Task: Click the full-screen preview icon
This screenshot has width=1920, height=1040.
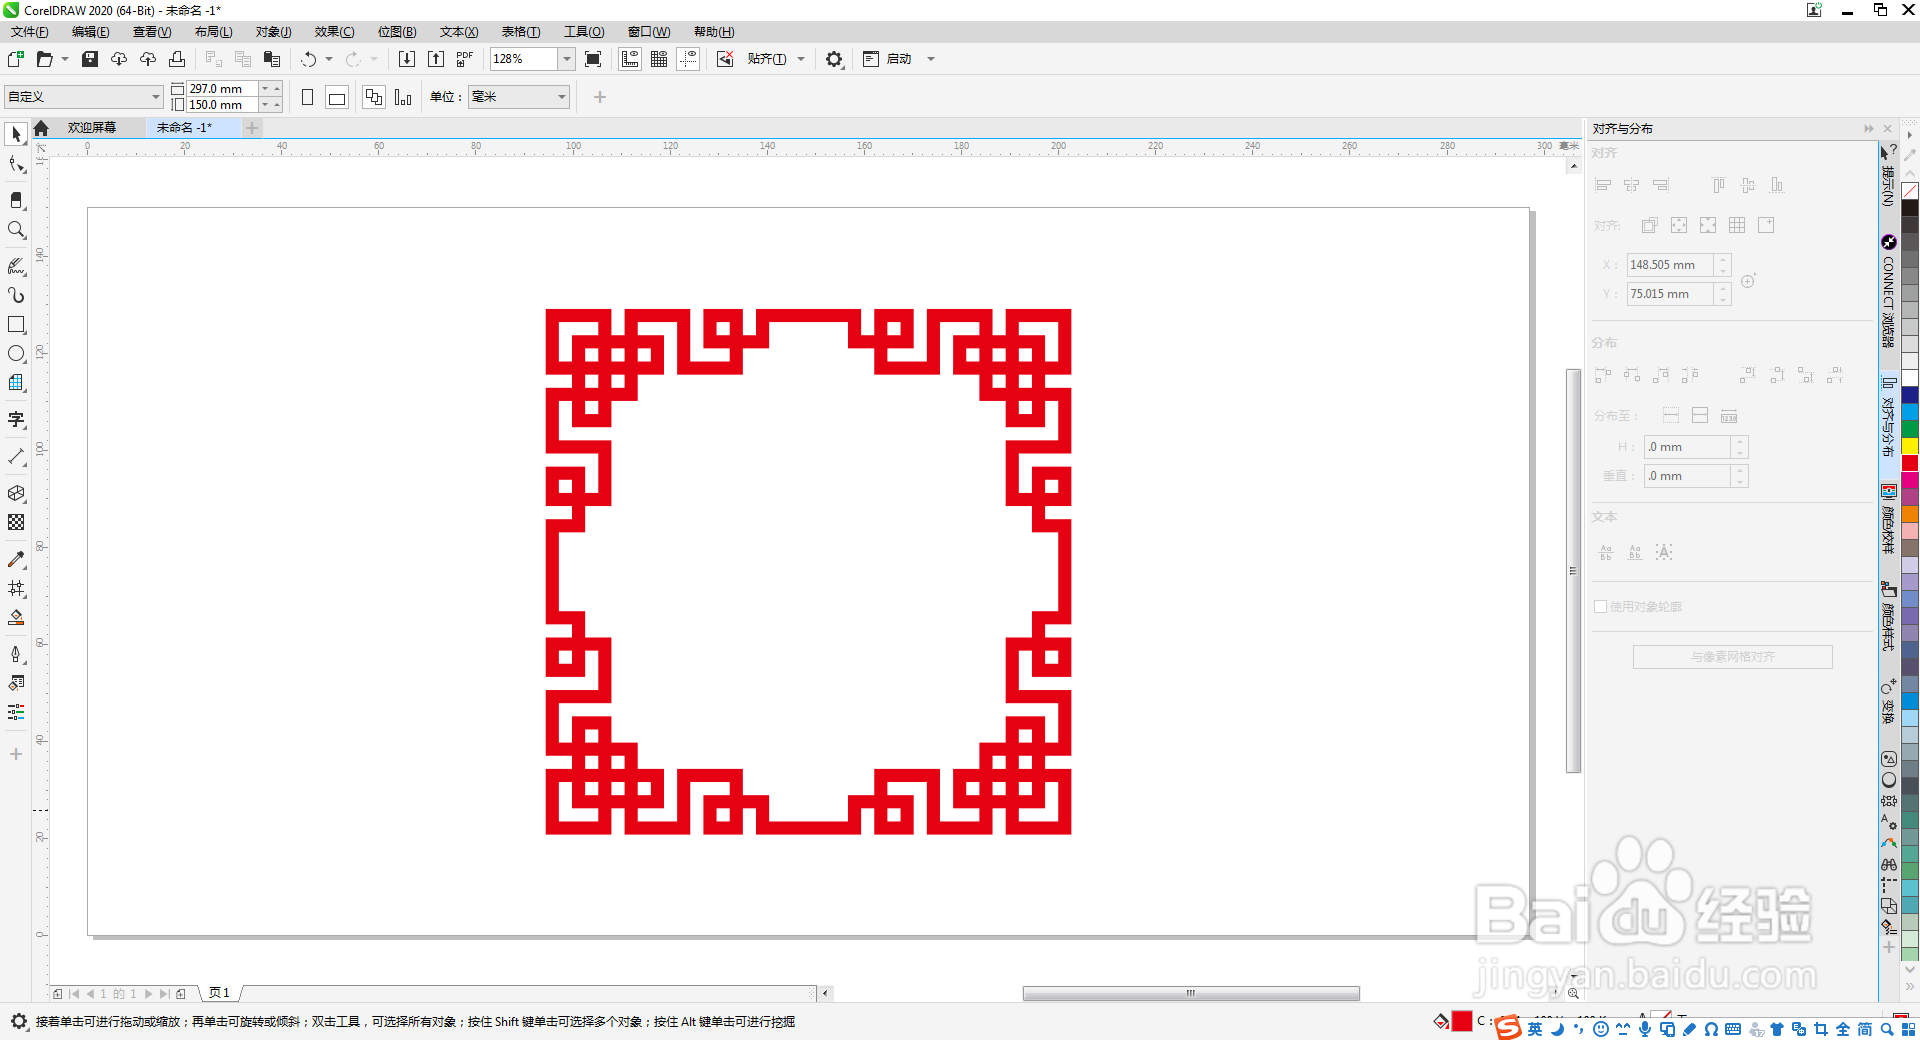Action: tap(593, 59)
